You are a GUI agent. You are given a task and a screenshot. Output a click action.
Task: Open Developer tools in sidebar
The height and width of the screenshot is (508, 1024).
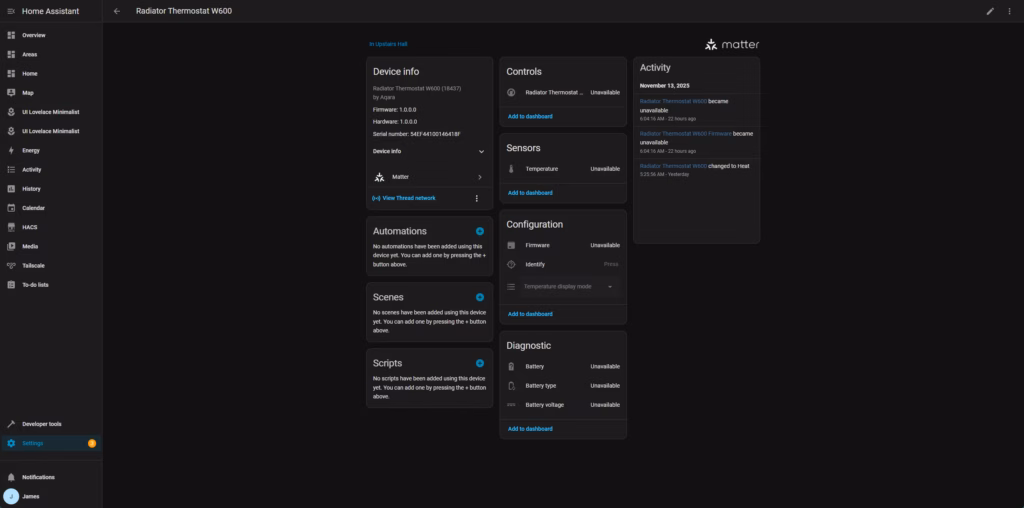pos(42,424)
